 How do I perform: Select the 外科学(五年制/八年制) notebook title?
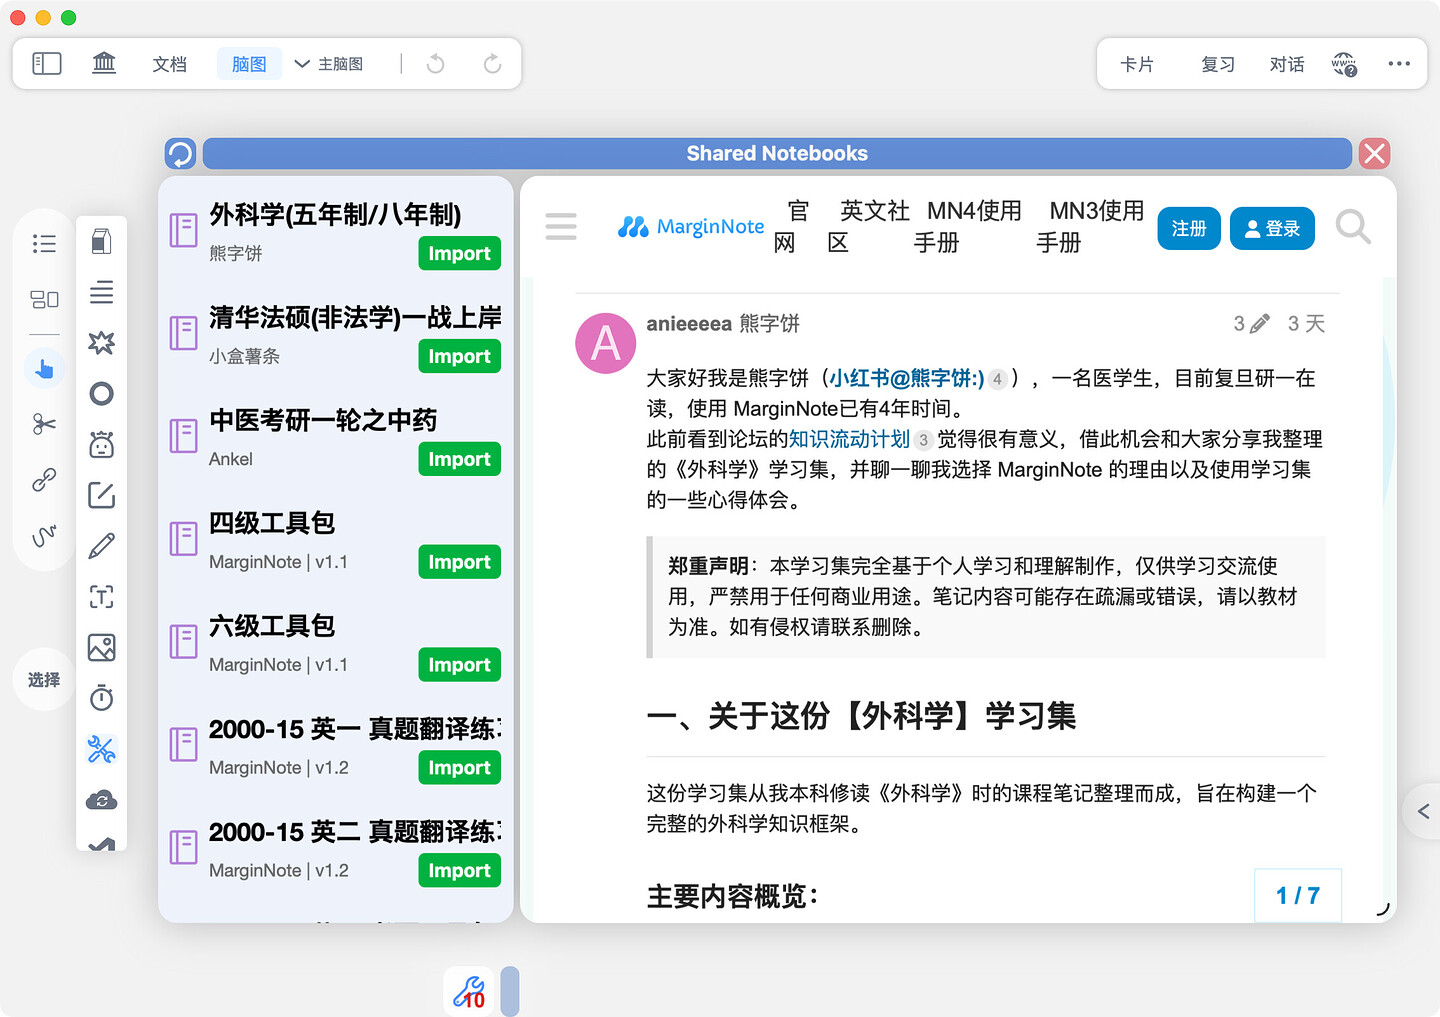tap(335, 215)
